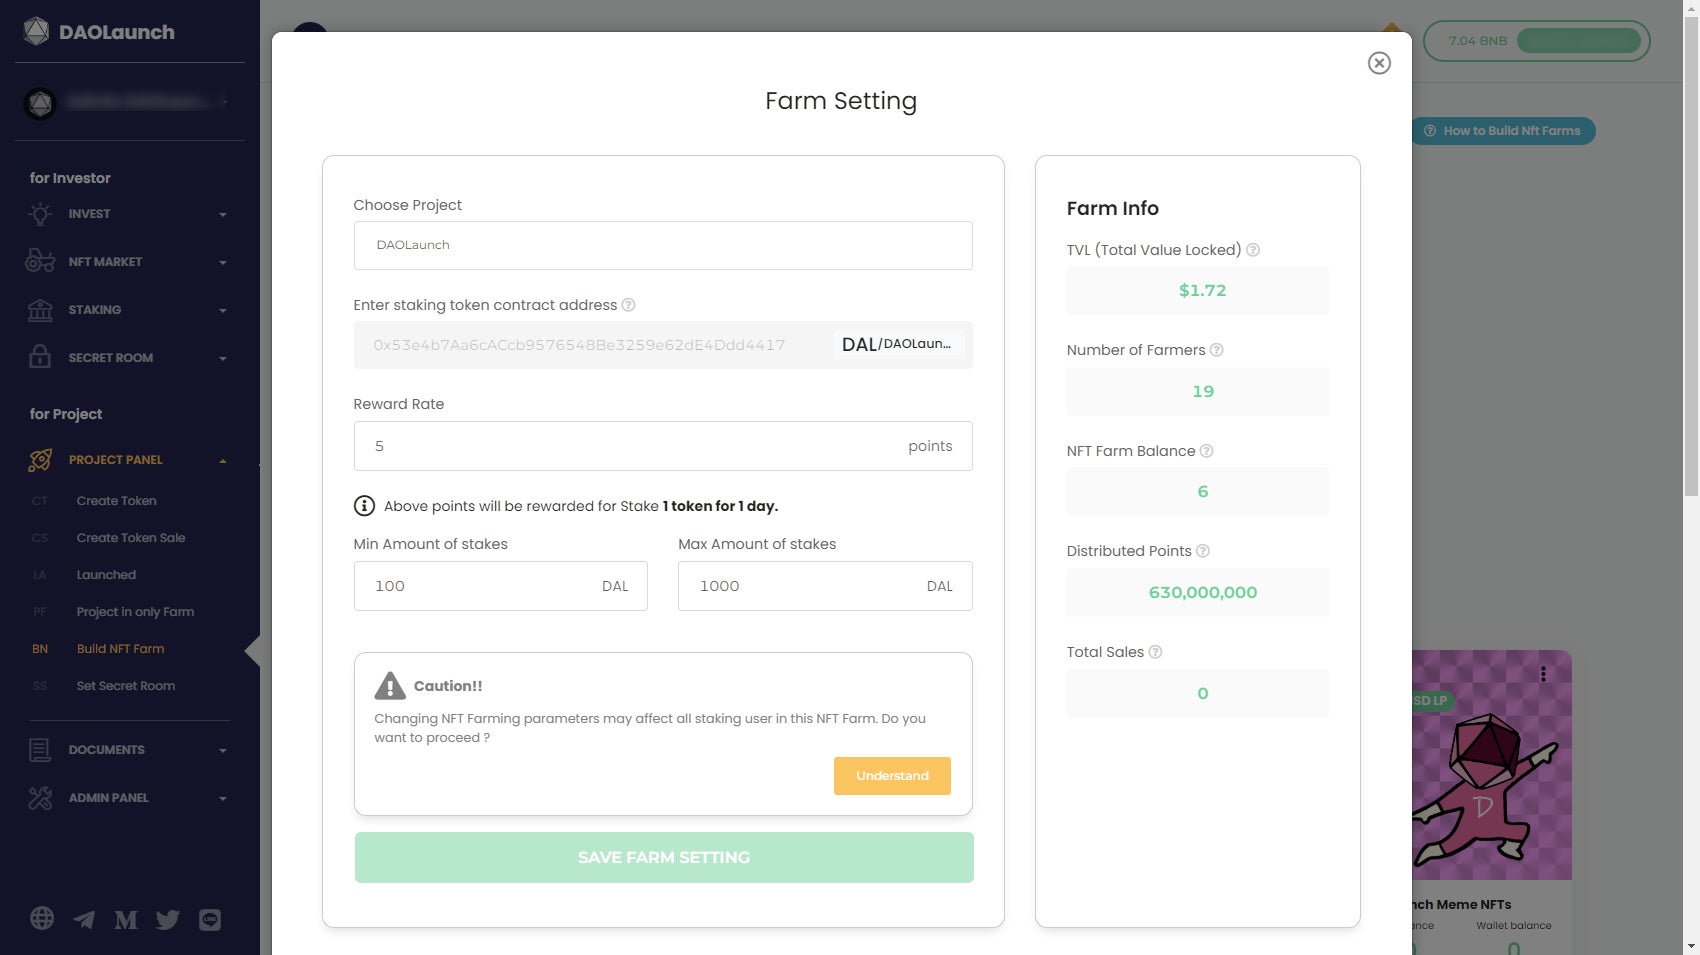This screenshot has height=955, width=1700.
Task: Open the Choose Project dropdown
Action: (662, 245)
